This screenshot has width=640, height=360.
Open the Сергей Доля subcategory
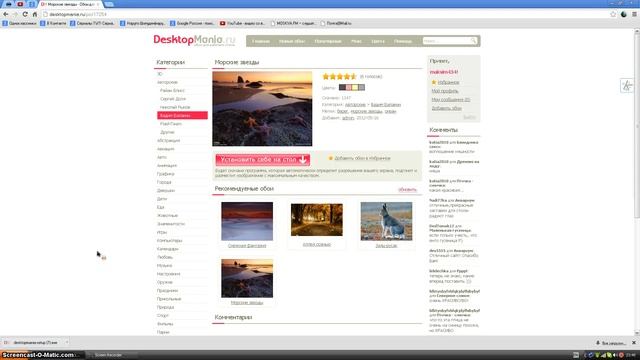point(173,99)
